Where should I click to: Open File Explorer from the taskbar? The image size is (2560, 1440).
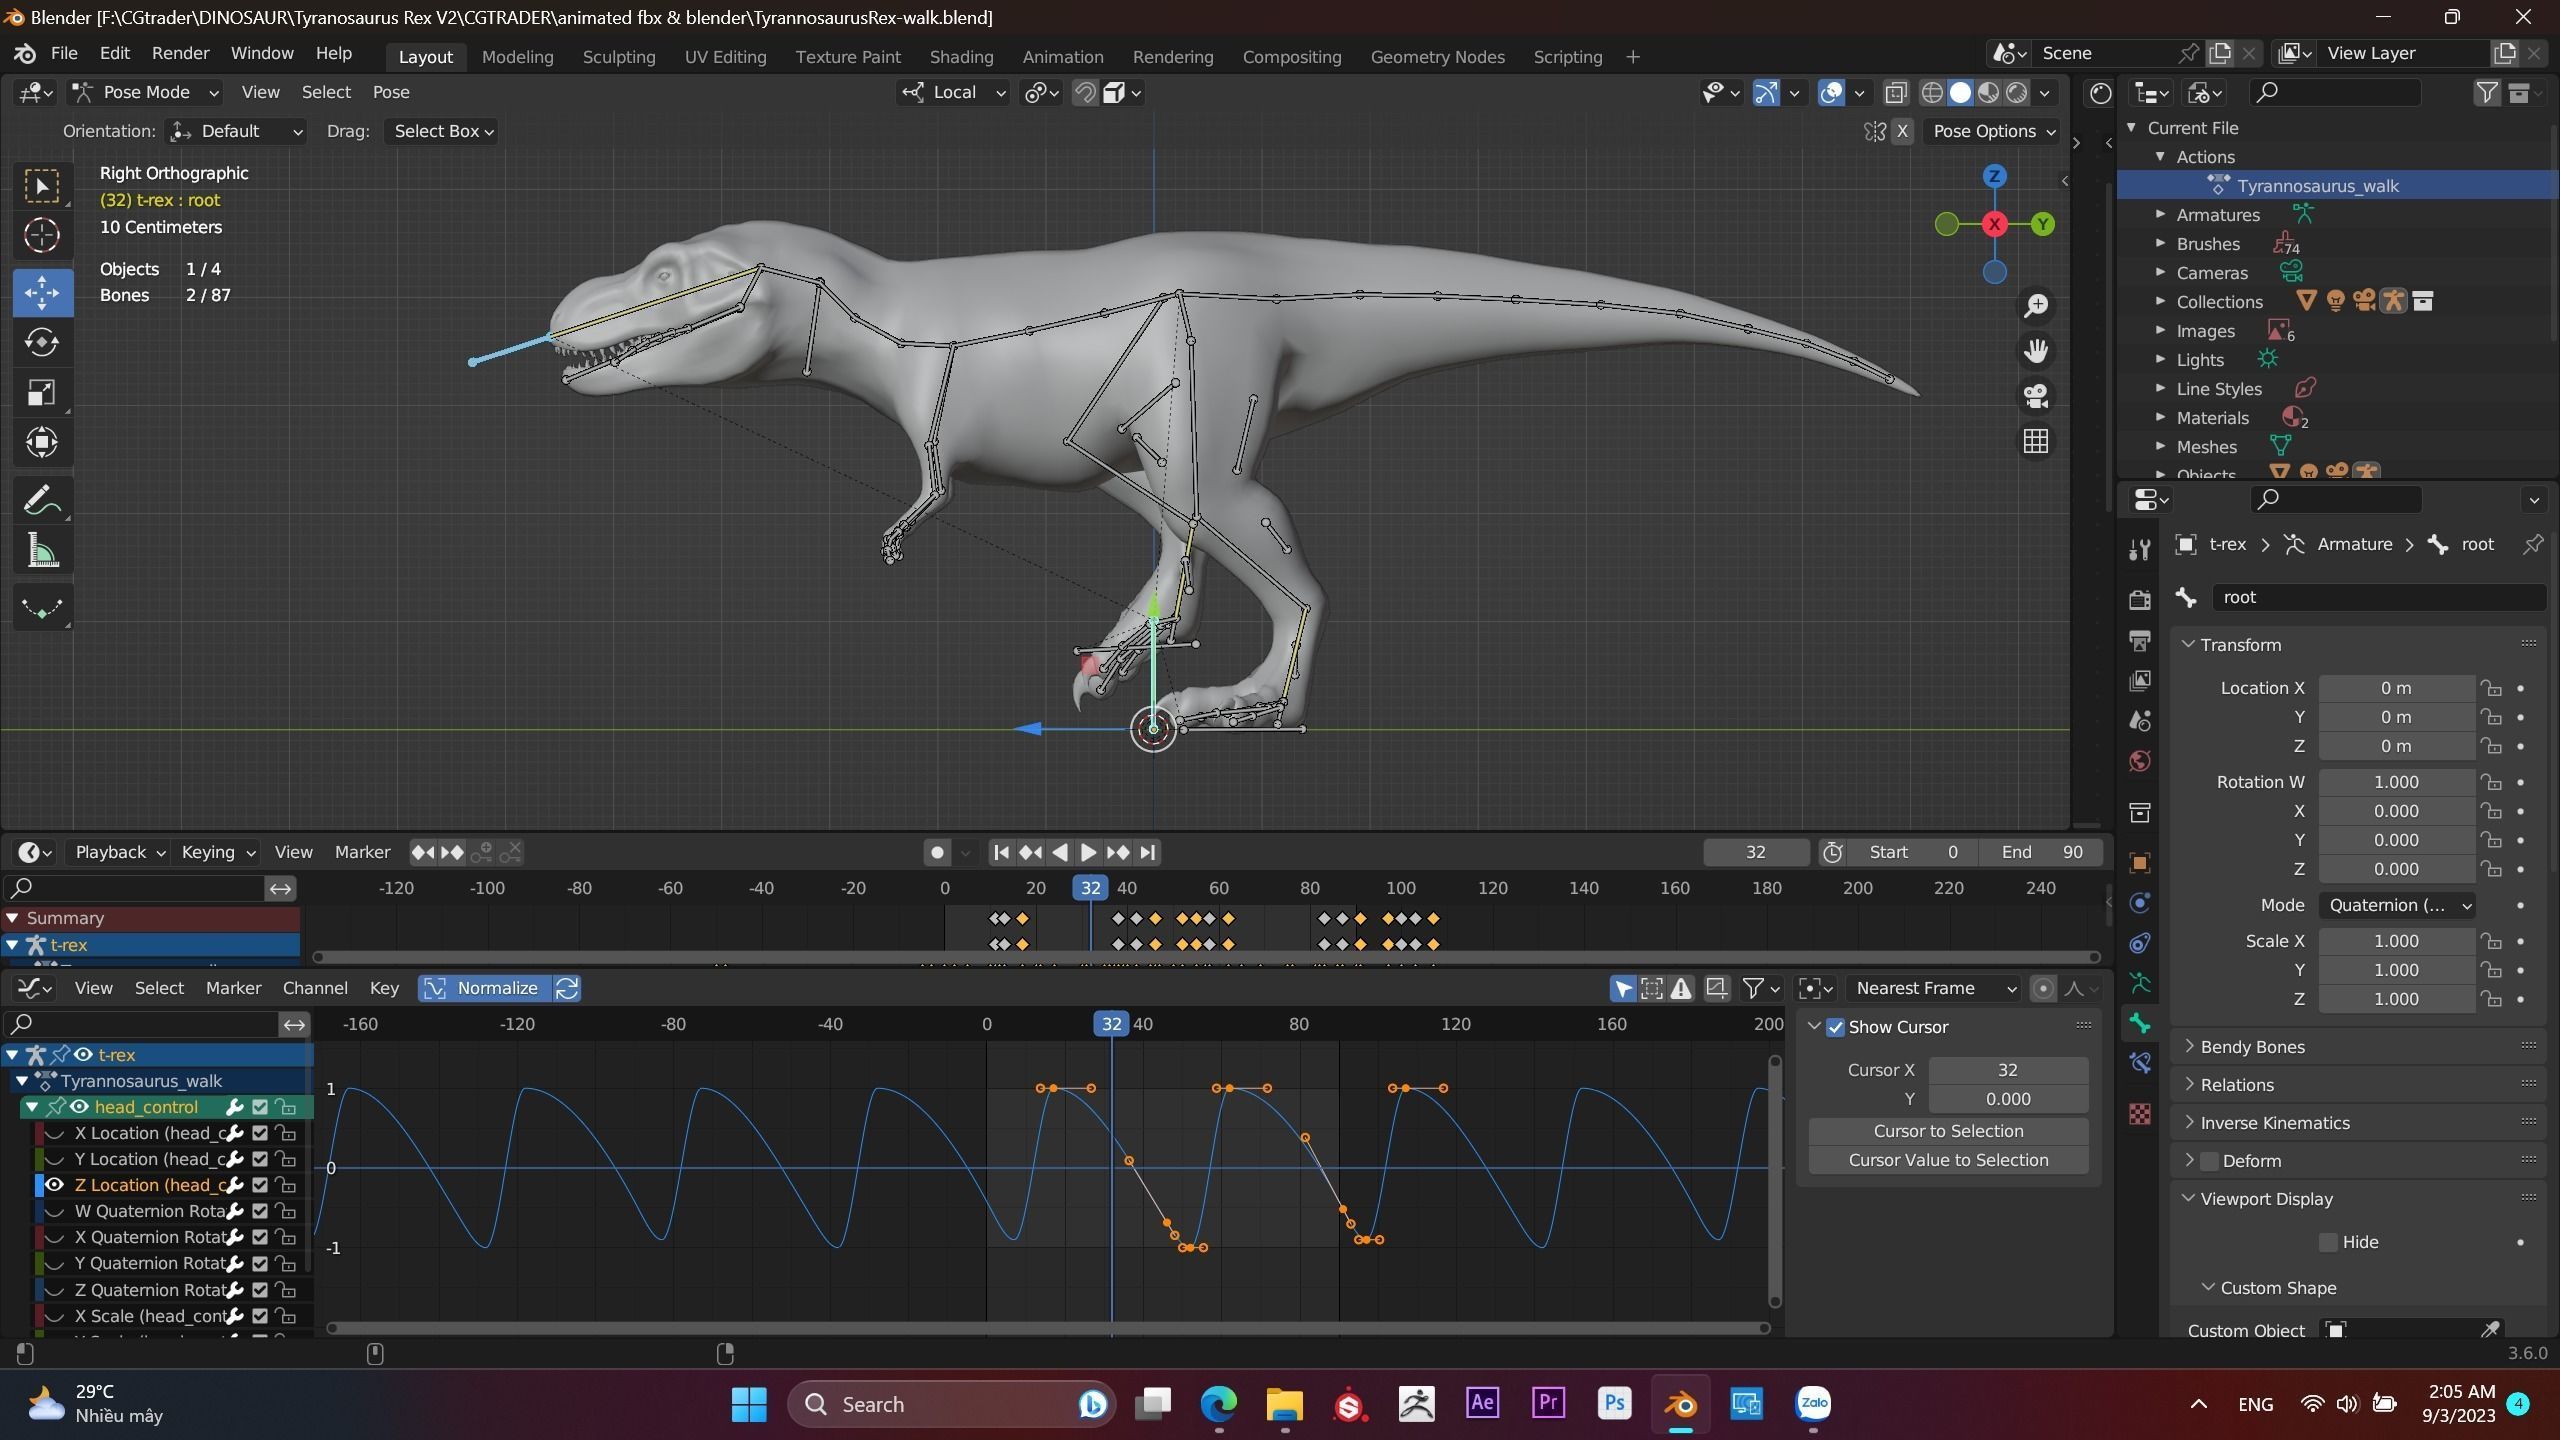[1284, 1404]
